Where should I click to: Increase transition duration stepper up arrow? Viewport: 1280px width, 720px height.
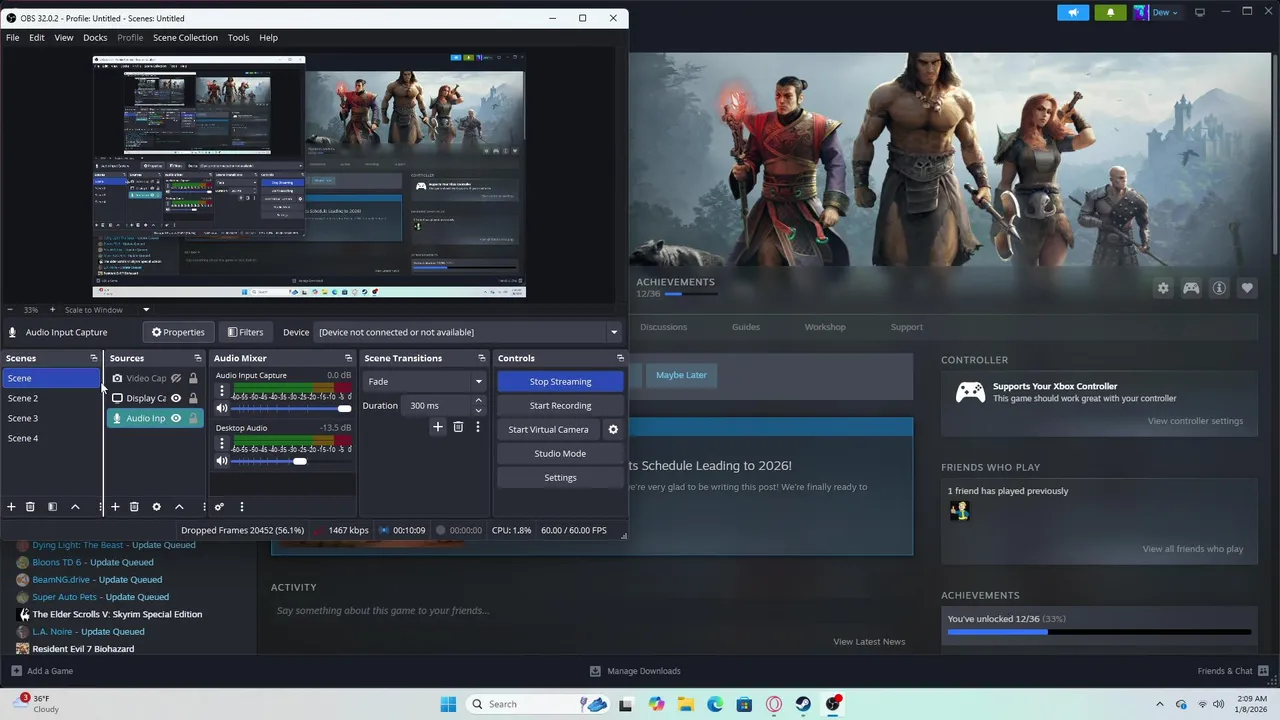point(478,401)
